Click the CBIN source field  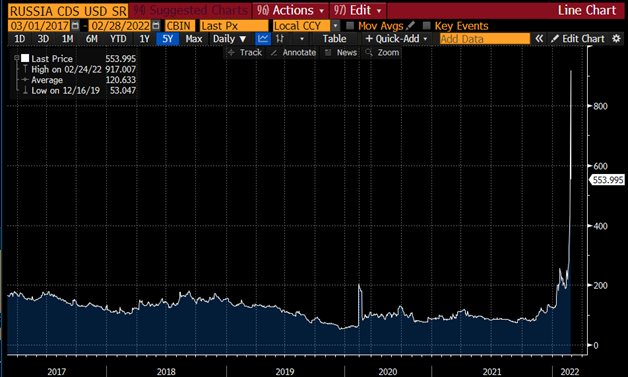pos(179,26)
